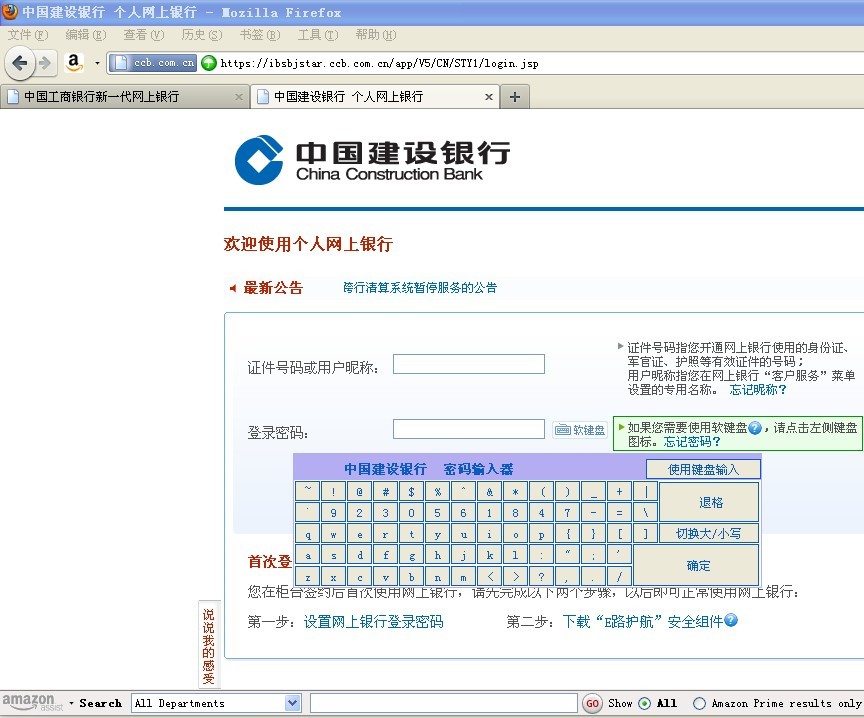The image size is (864, 718).
Task: Click the ccb.com.cn site identity badge
Action: pyautogui.click(x=152, y=63)
